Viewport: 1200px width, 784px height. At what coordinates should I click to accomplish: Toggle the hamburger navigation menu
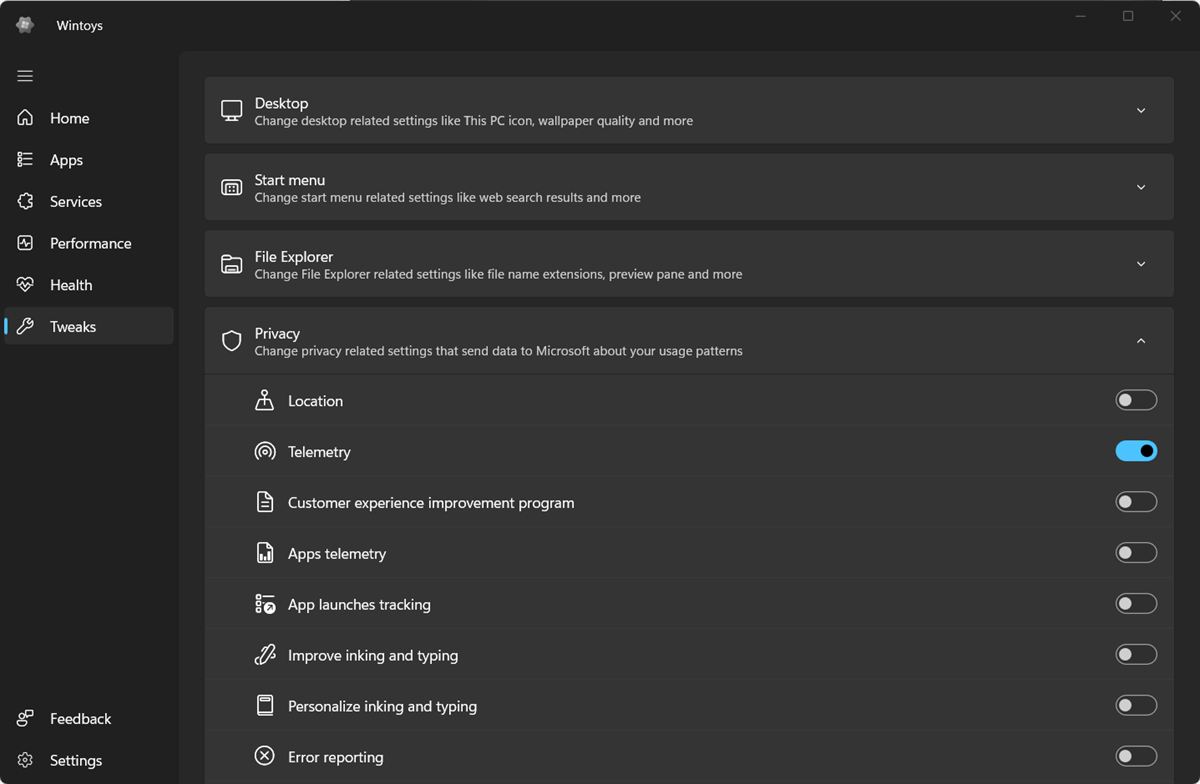25,76
